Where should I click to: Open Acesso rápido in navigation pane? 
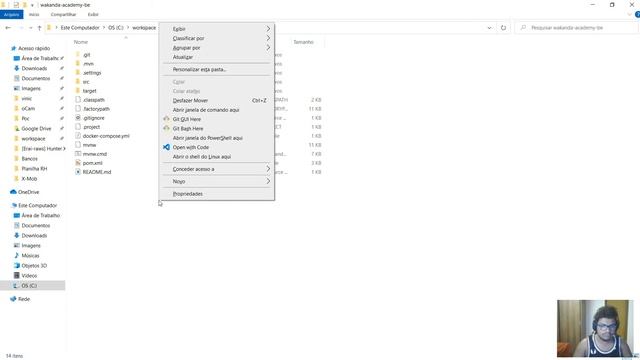coord(34,48)
